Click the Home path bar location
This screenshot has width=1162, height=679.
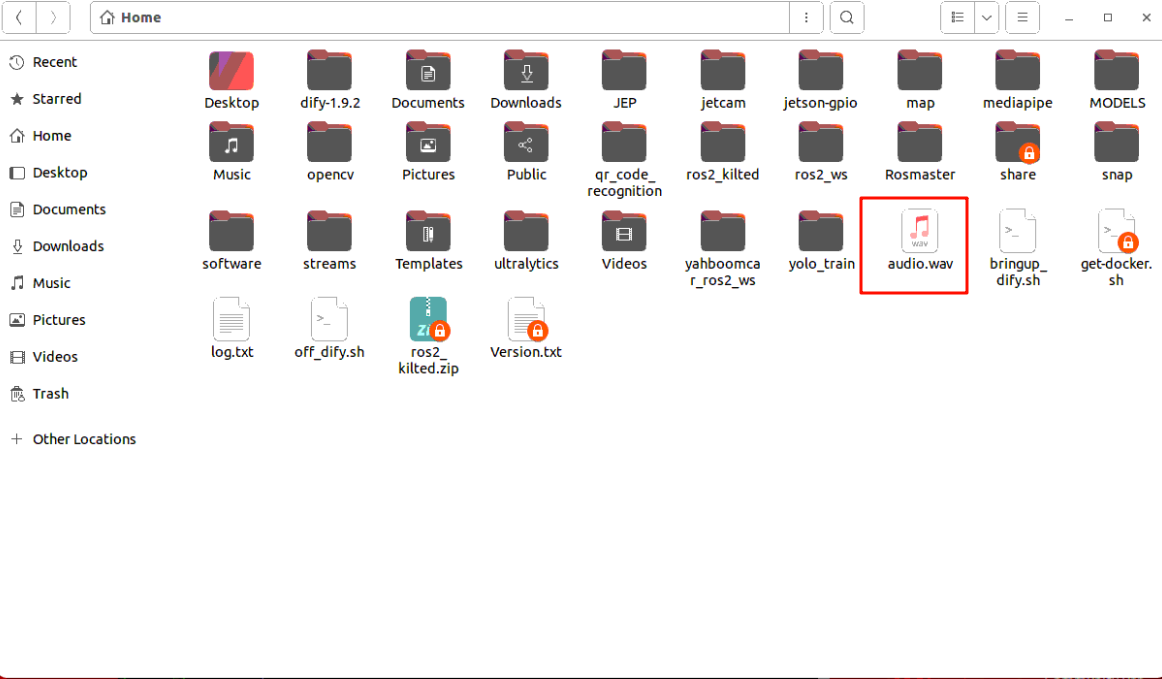[x=130, y=18]
